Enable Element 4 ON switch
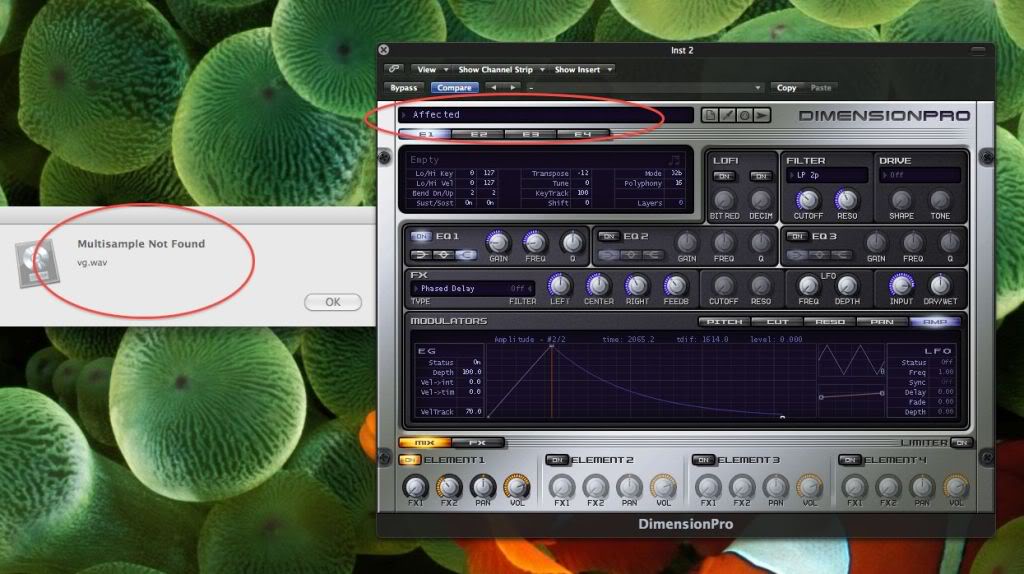Screen dimensions: 1024x574 click(x=849, y=460)
